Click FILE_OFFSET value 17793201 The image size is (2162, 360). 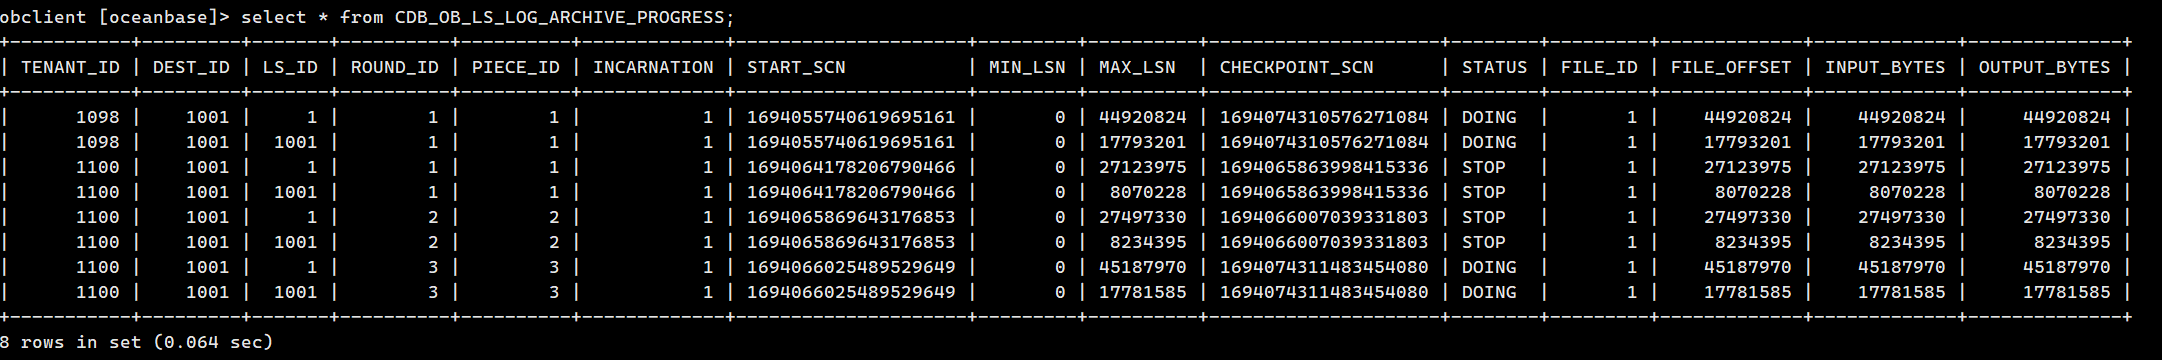point(1748,142)
